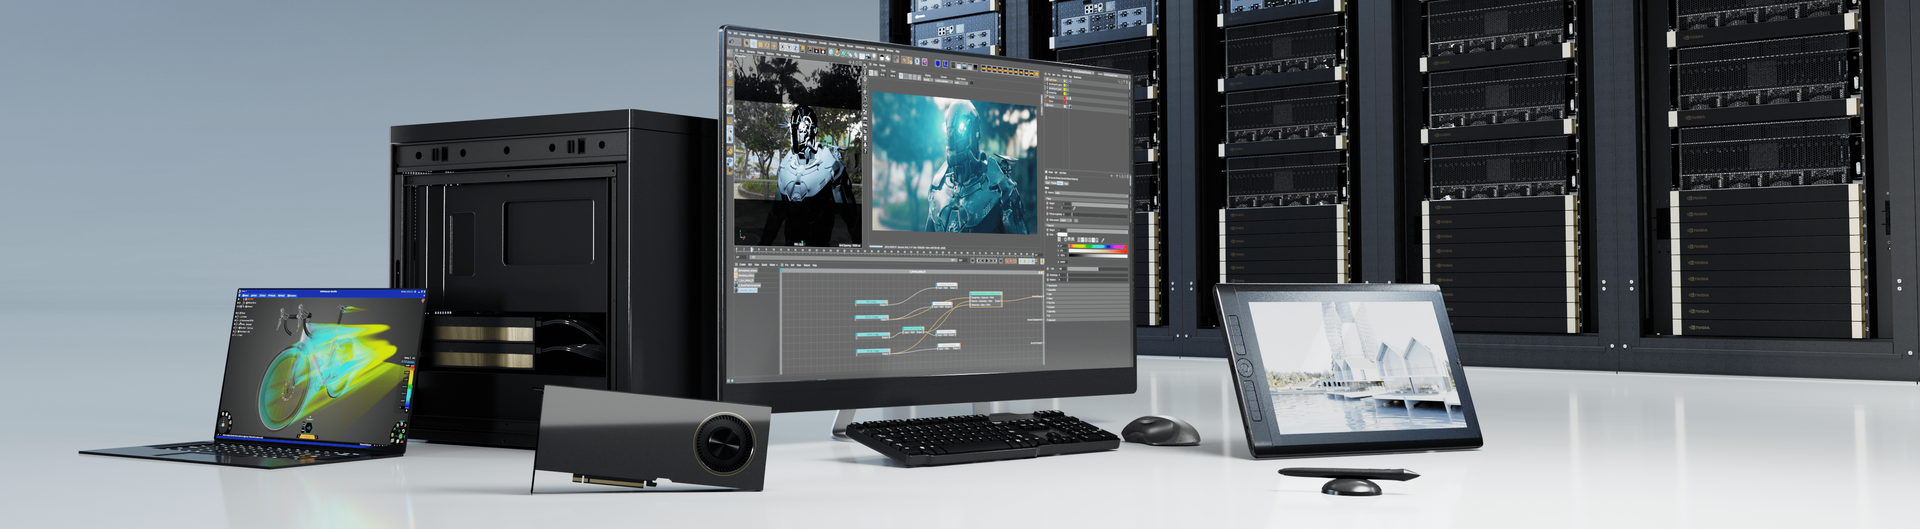
Task: Adjust the rainbow hue slider in color chooser
Action: coord(1098,246)
